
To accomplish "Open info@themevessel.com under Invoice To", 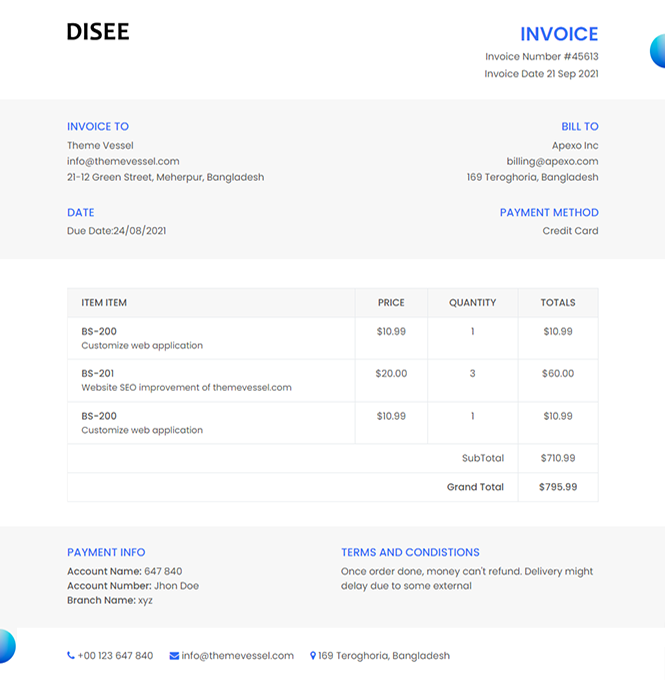I will (x=123, y=161).
